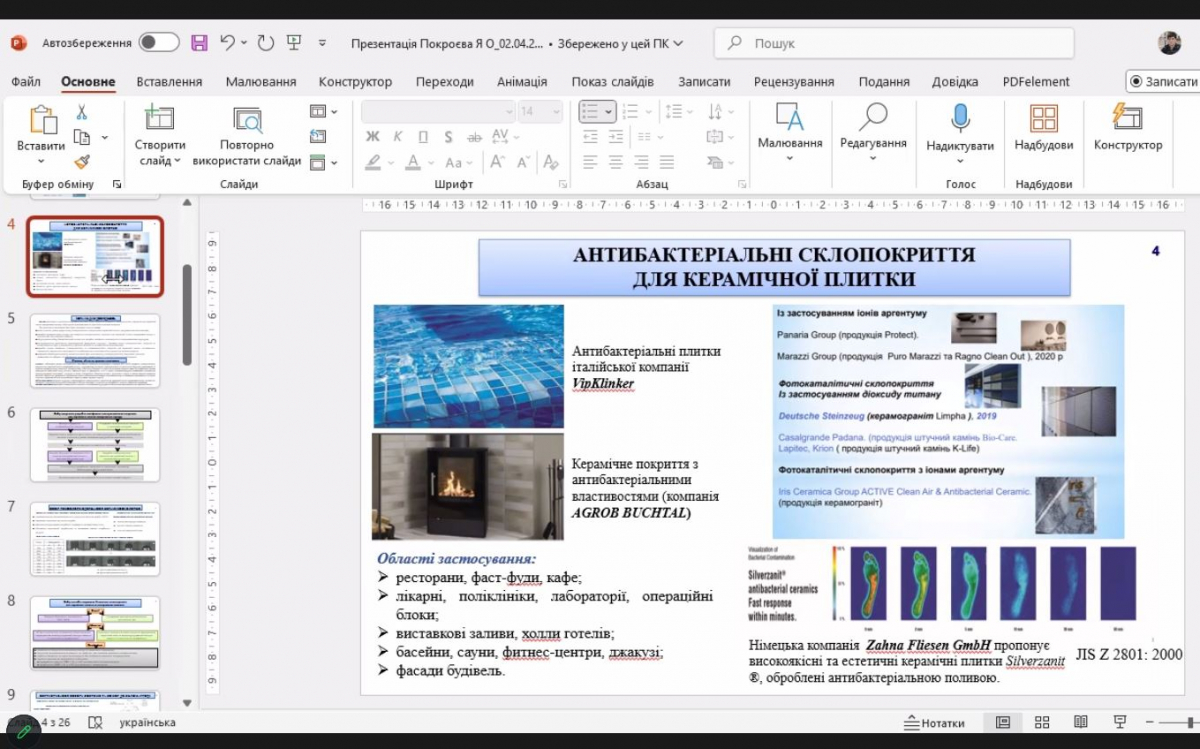Open the font size dropdown
The height and width of the screenshot is (749, 1200).
pyautogui.click(x=555, y=112)
